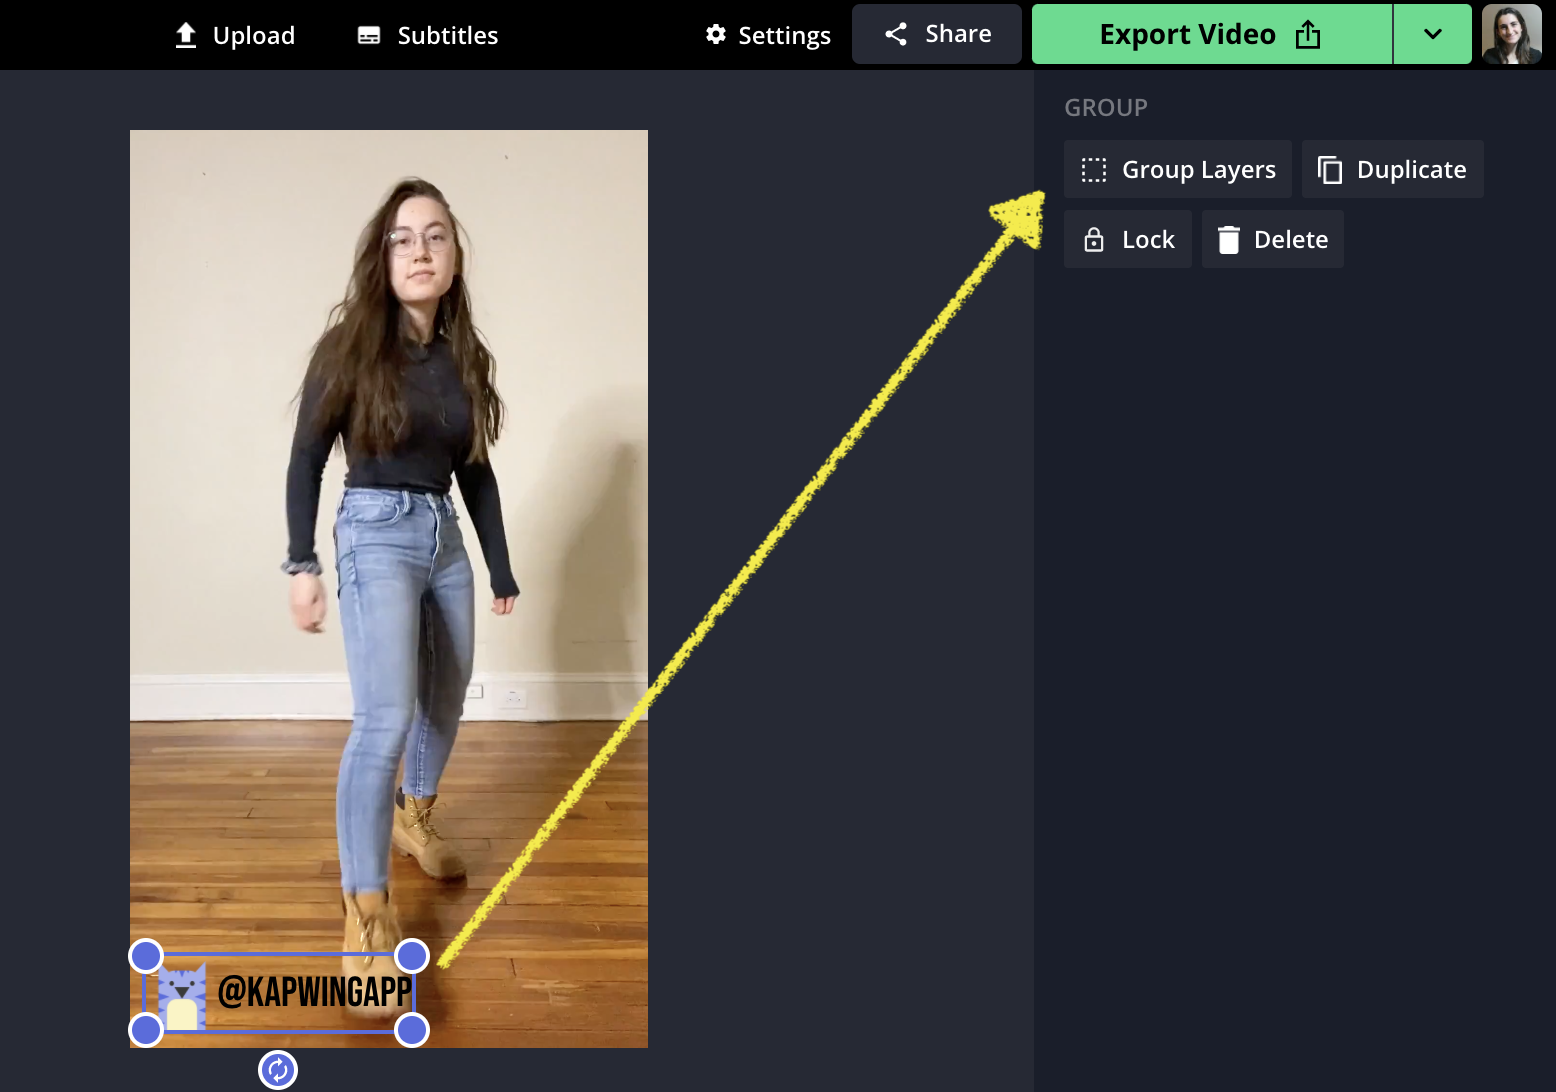Click the cat logo in the watermark

click(x=183, y=996)
